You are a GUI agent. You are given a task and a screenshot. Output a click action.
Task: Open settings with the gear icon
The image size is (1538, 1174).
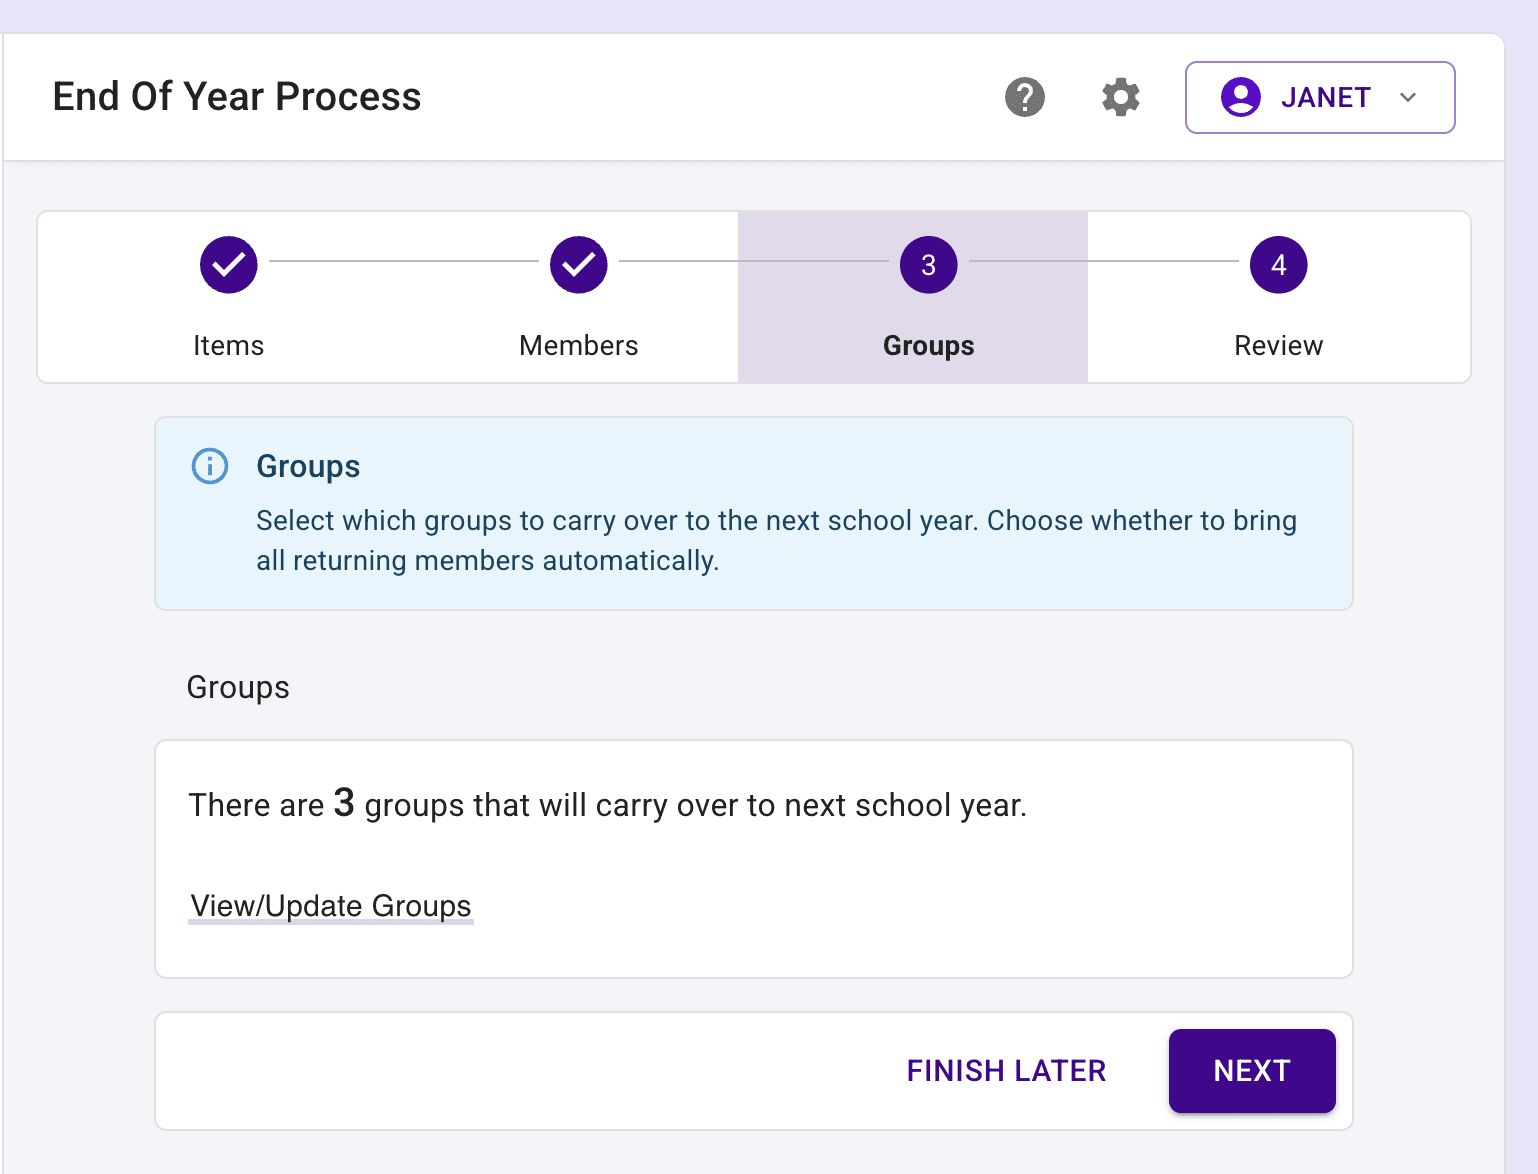1121,97
